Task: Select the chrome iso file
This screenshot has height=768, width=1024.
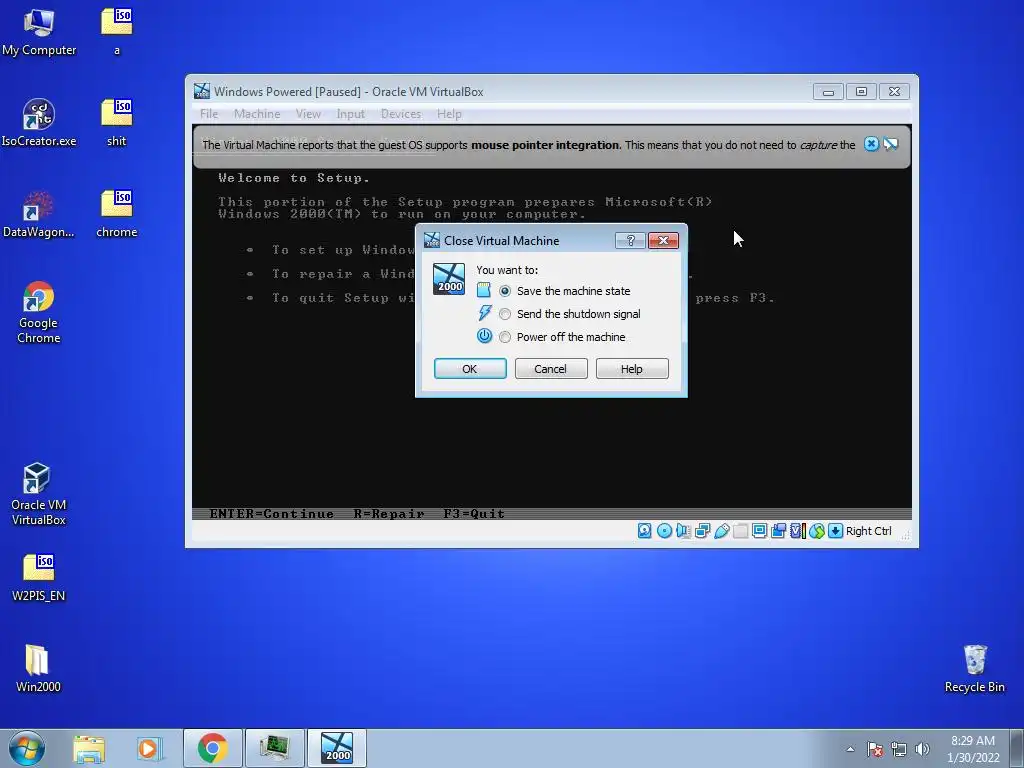Action: click(117, 214)
